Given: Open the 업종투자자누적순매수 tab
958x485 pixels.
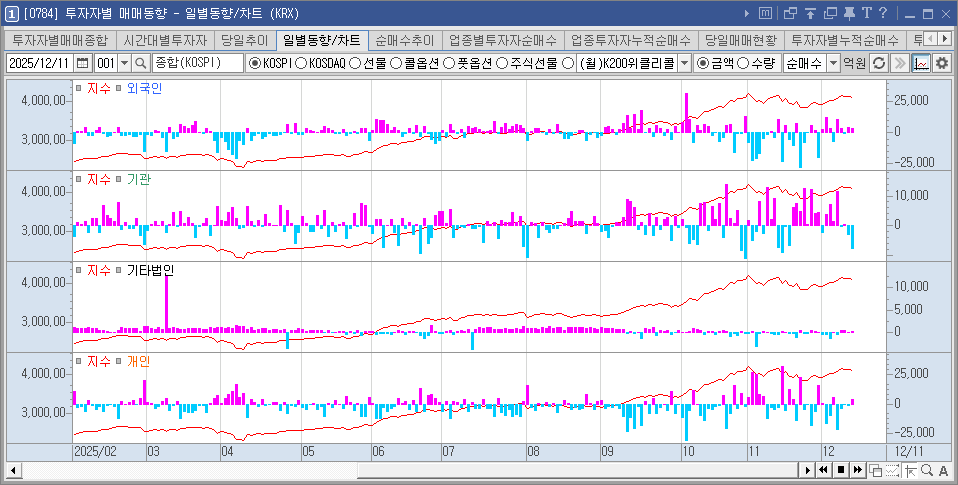Looking at the screenshot, I should click(631, 40).
